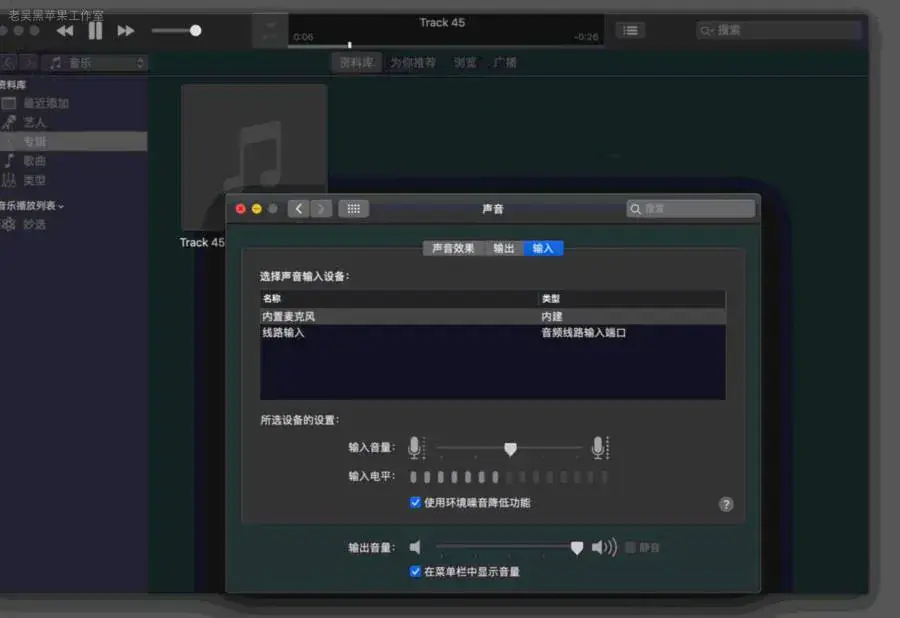The width and height of the screenshot is (900, 618).
Task: Go forward with the iTunes navigation arrow
Action: pos(29,63)
